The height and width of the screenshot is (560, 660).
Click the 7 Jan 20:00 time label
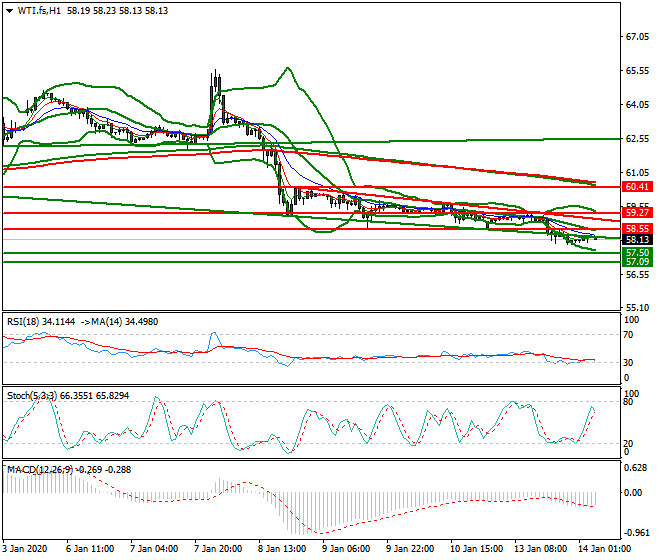218,549
